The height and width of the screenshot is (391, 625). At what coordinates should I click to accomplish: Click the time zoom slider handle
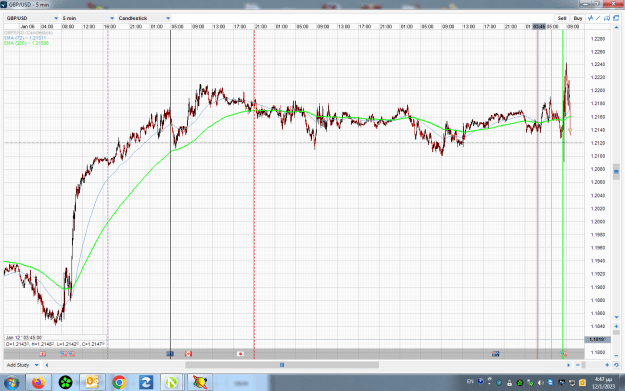[584, 365]
